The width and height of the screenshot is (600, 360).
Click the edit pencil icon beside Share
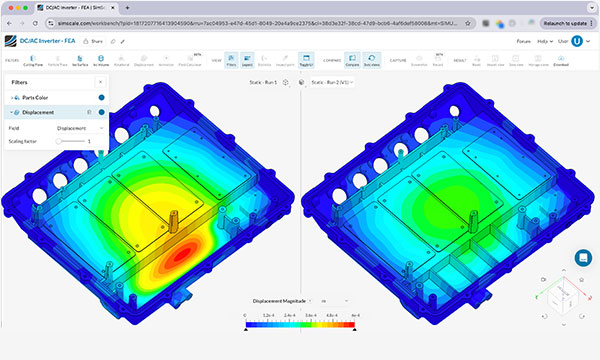(x=123, y=41)
